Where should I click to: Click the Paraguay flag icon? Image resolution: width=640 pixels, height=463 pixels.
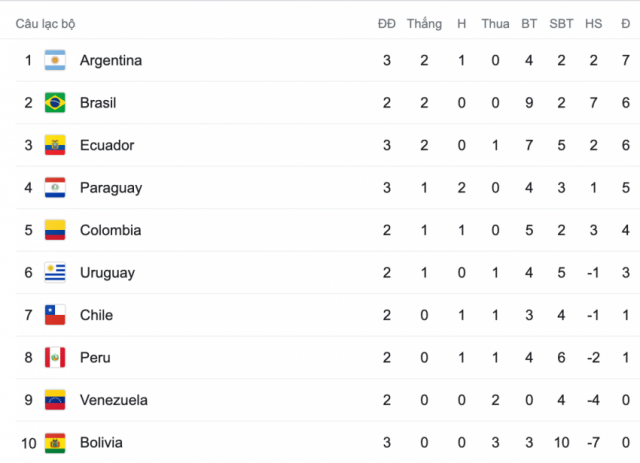(x=55, y=187)
